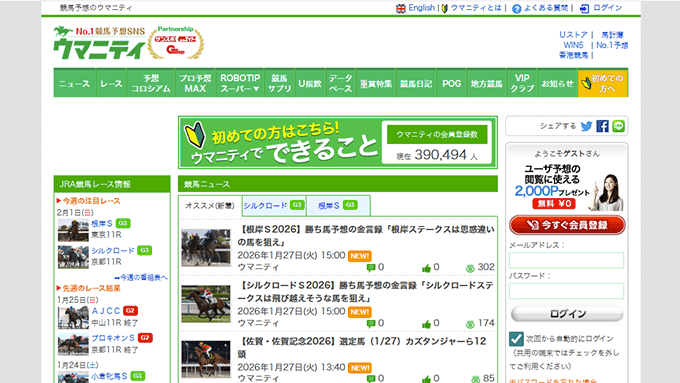This screenshot has height=383, width=680.
Task: Open 今週の番組表へ link
Action: [x=141, y=278]
